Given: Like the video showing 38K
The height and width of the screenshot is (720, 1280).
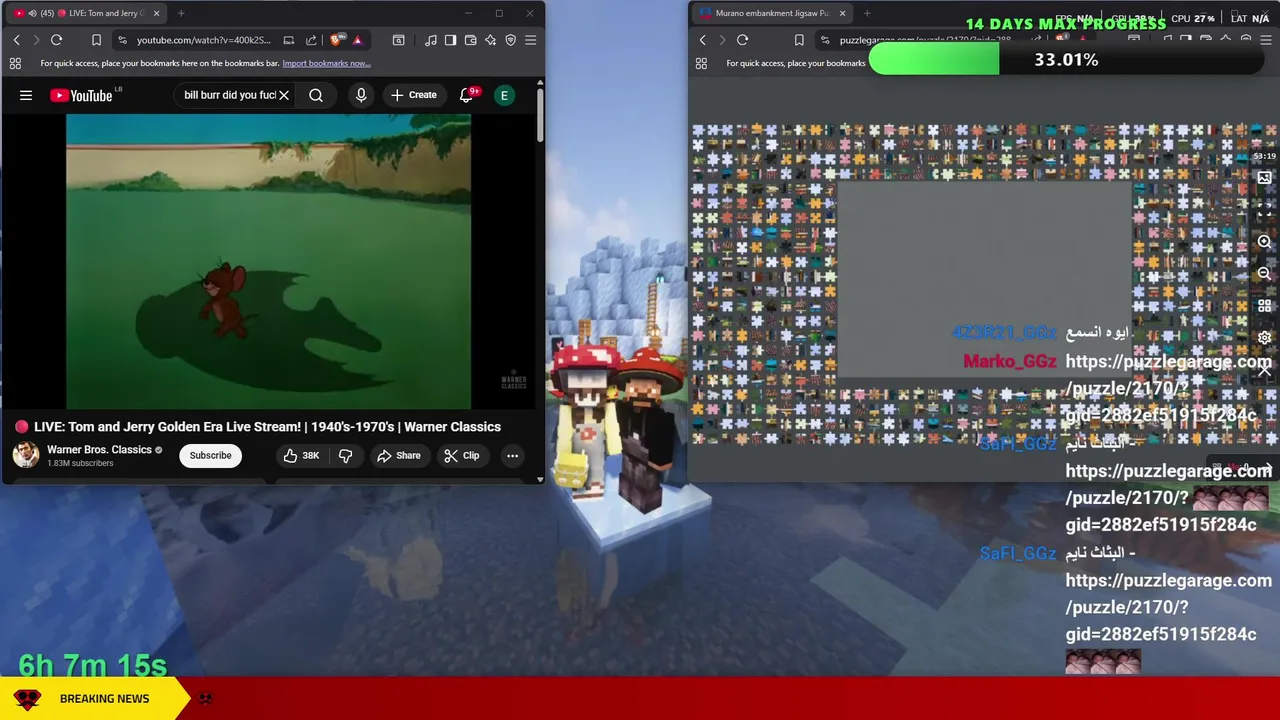Looking at the screenshot, I should tap(301, 455).
